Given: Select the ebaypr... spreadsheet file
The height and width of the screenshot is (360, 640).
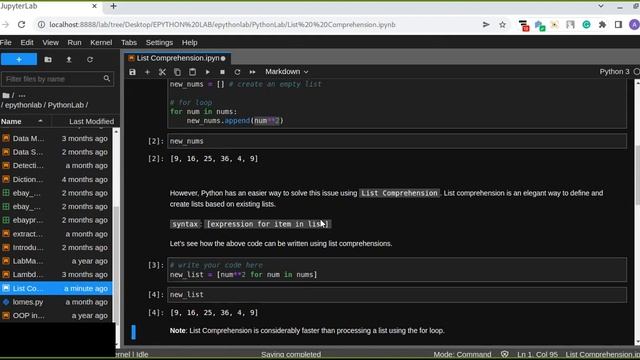Looking at the screenshot, I should pos(56,220).
